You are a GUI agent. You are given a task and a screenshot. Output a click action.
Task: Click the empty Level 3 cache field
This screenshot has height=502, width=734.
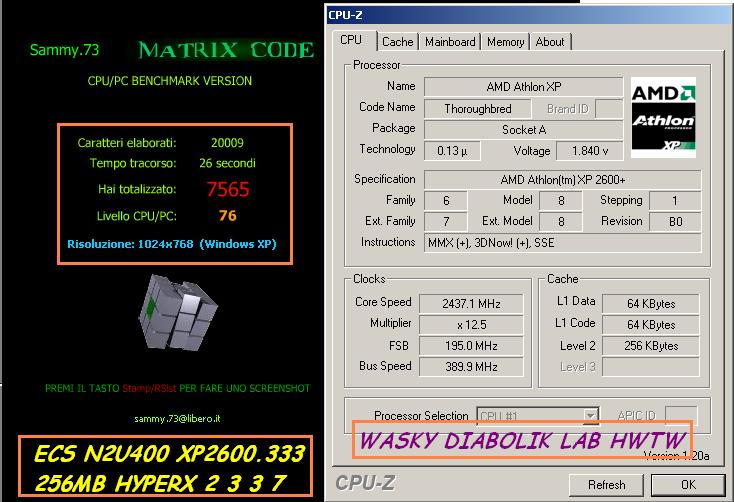coord(651,367)
